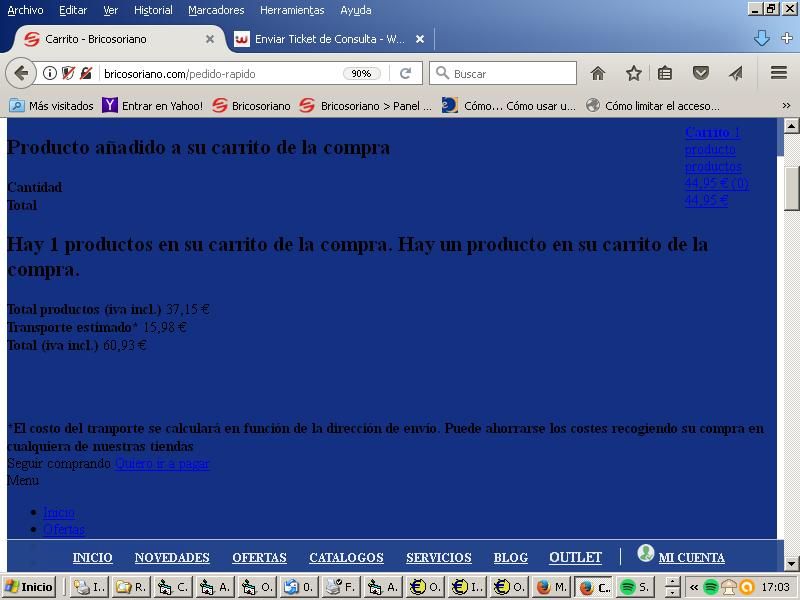
Task: Open the Editar menu
Action: 73,10
